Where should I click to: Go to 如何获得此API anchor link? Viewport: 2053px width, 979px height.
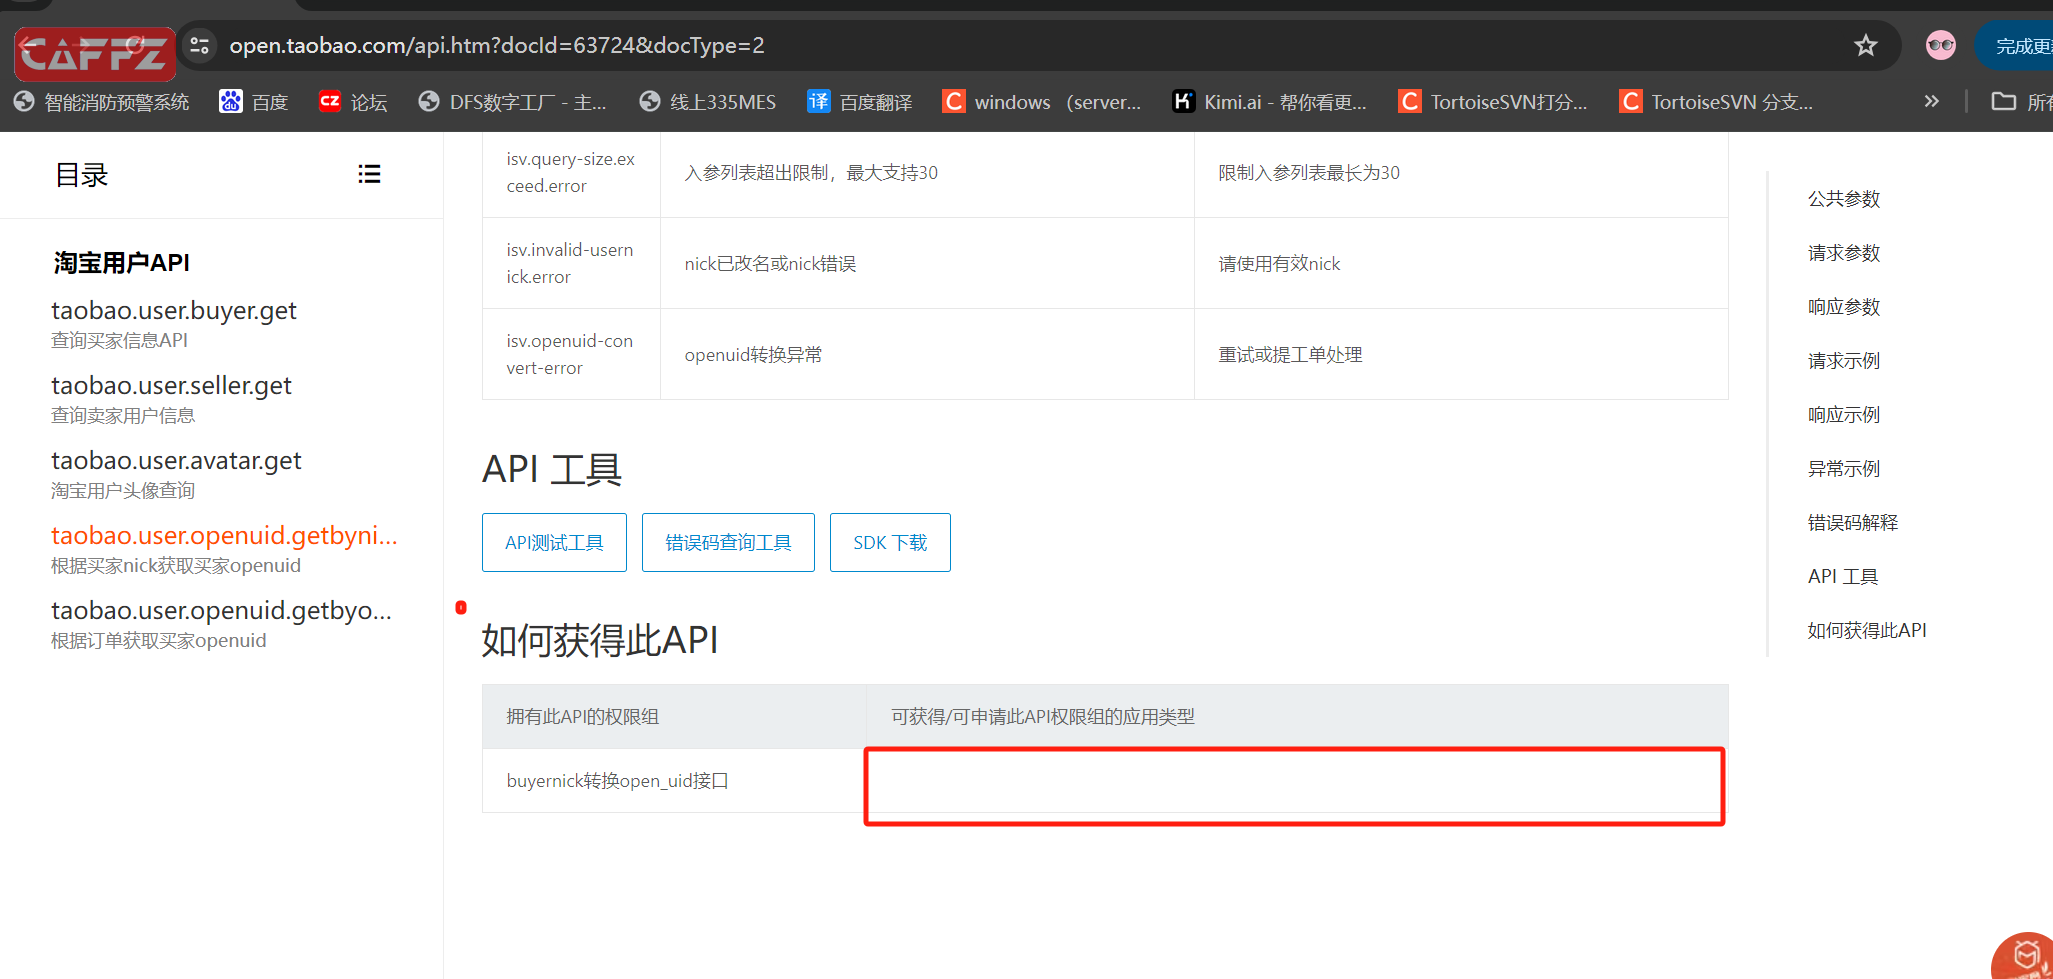[1866, 631]
